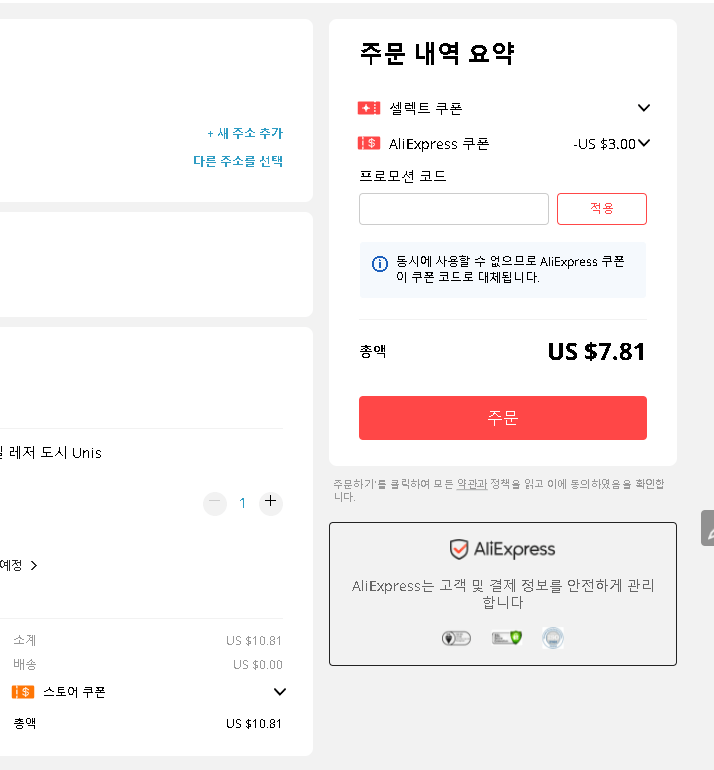Click the AliExpress shield logo icon
714x770 pixels.
(x=459, y=549)
